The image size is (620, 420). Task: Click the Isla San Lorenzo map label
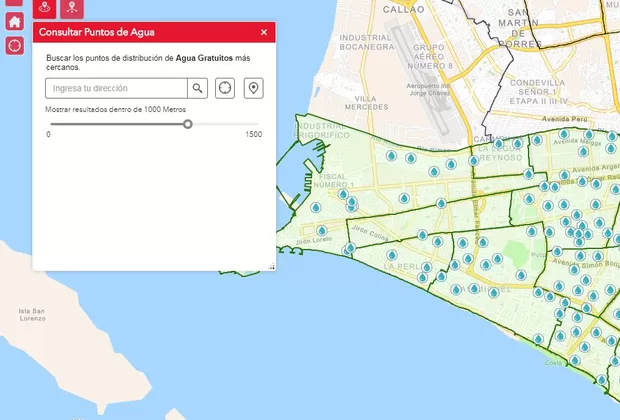pos(32,313)
